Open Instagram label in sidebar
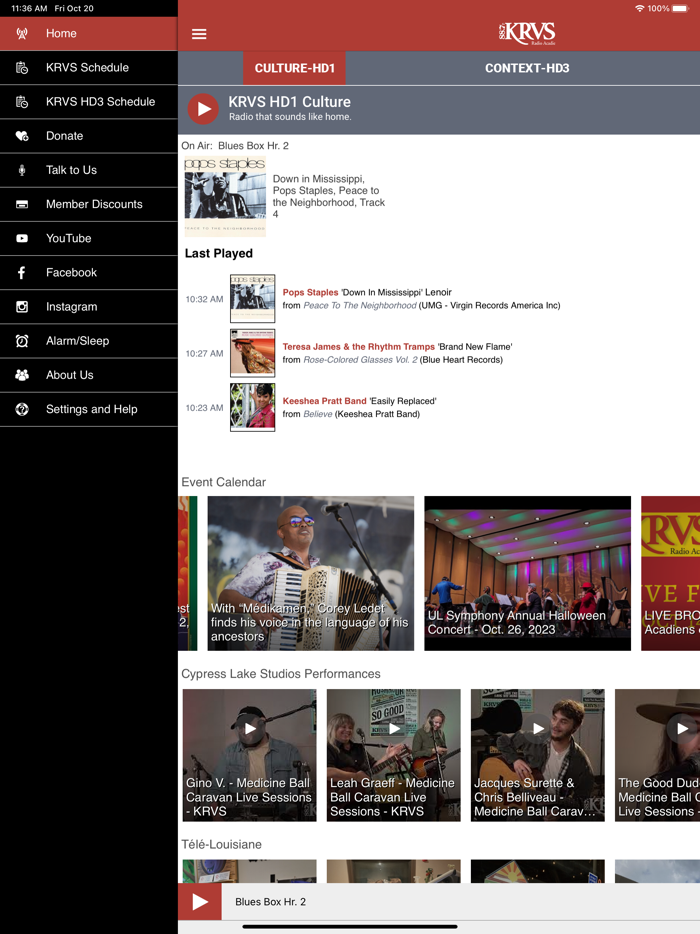Image resolution: width=700 pixels, height=934 pixels. (71, 307)
